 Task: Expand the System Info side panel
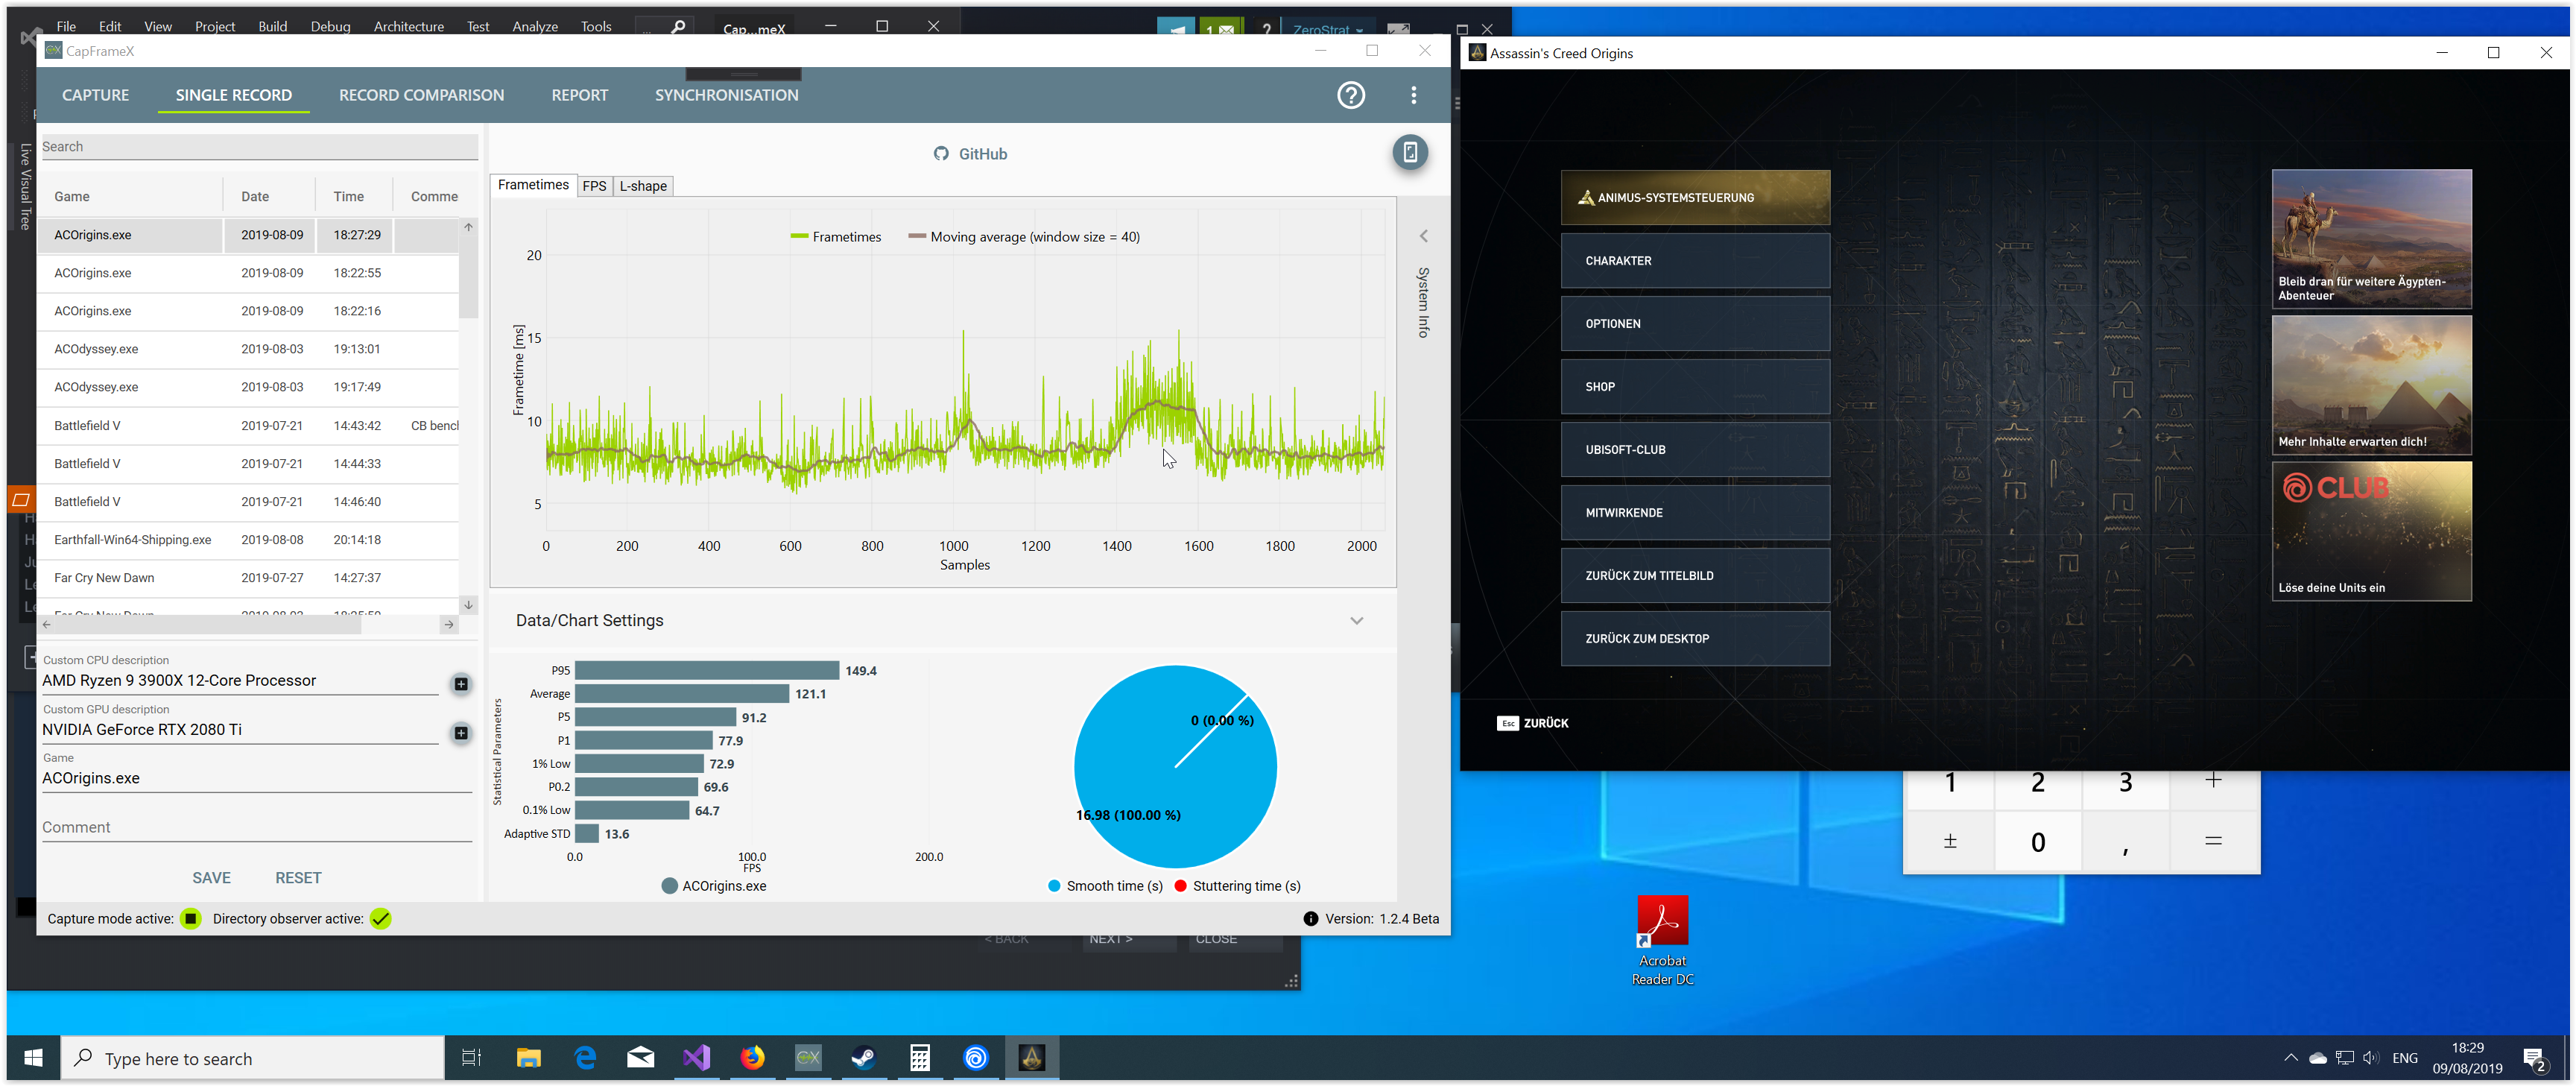1423,237
